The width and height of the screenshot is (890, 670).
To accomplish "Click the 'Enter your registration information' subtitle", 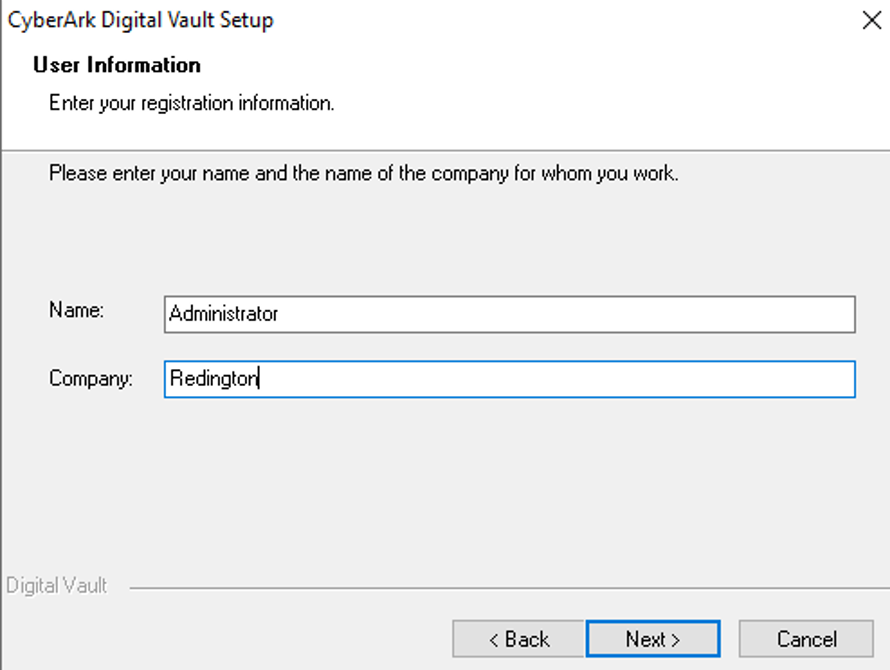I will pyautogui.click(x=192, y=103).
